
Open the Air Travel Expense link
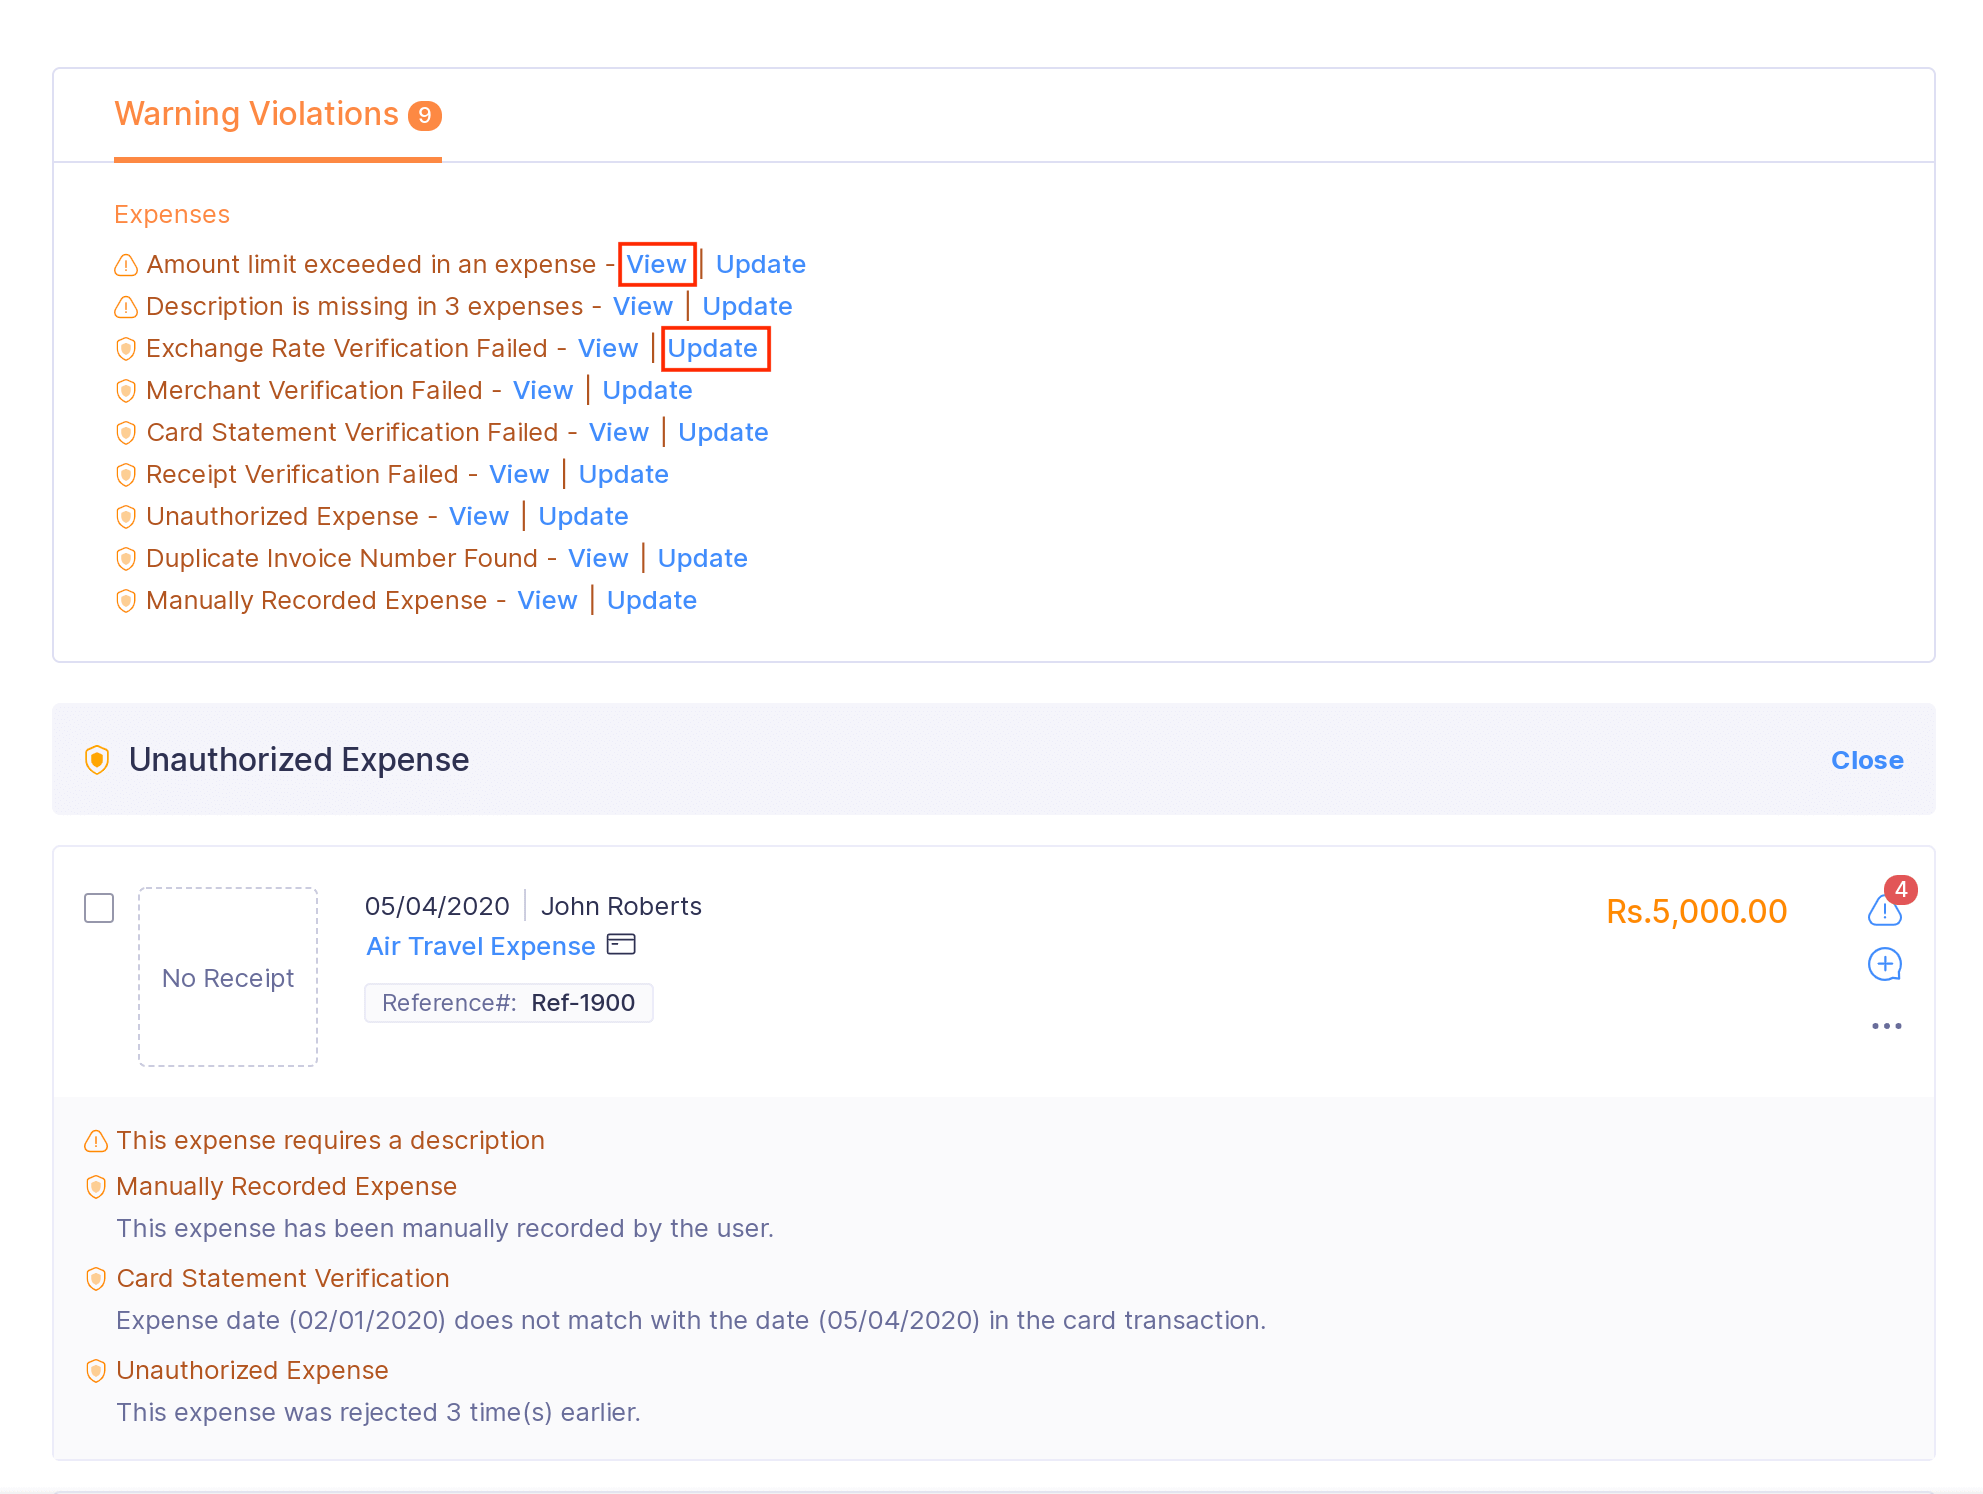[480, 946]
